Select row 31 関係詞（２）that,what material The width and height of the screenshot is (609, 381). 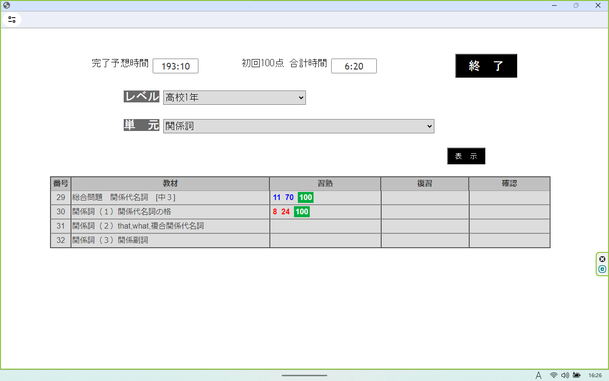point(170,226)
